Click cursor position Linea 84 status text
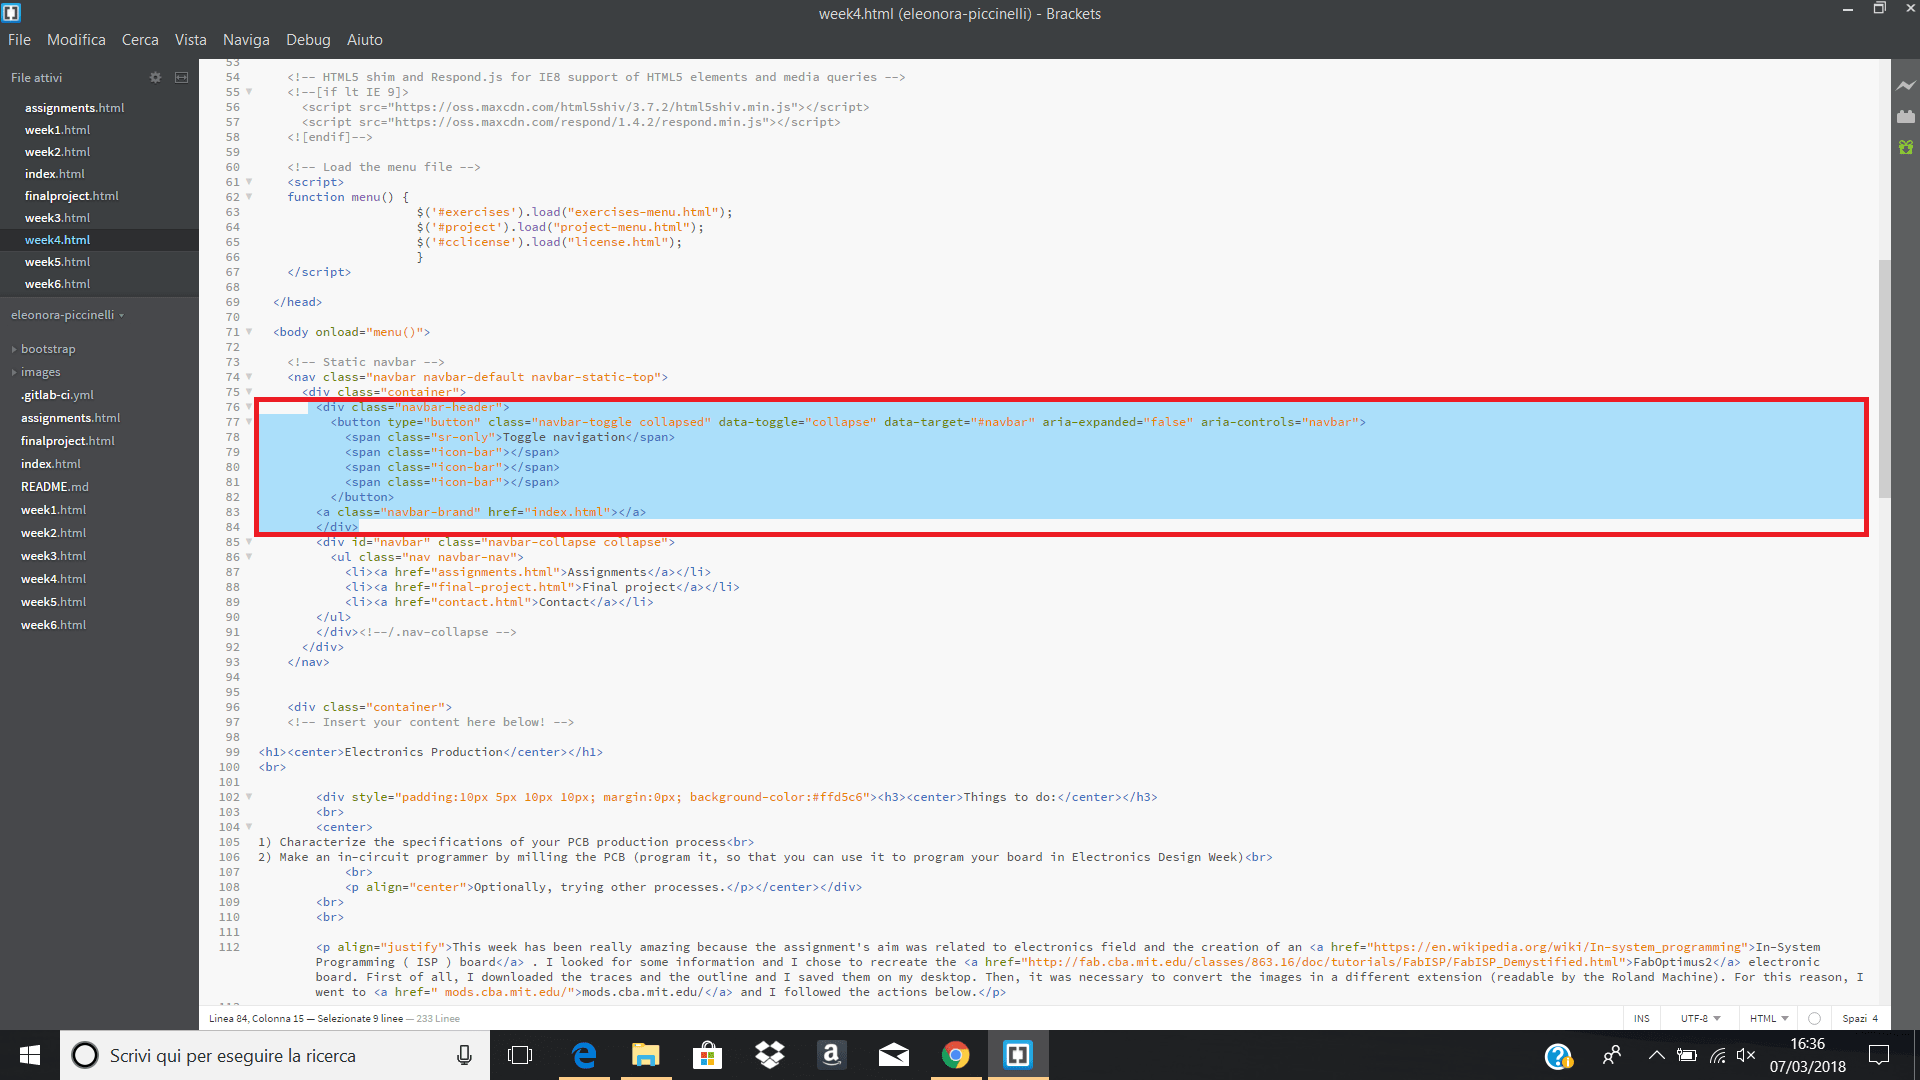Image resolution: width=1920 pixels, height=1080 pixels. click(256, 1018)
